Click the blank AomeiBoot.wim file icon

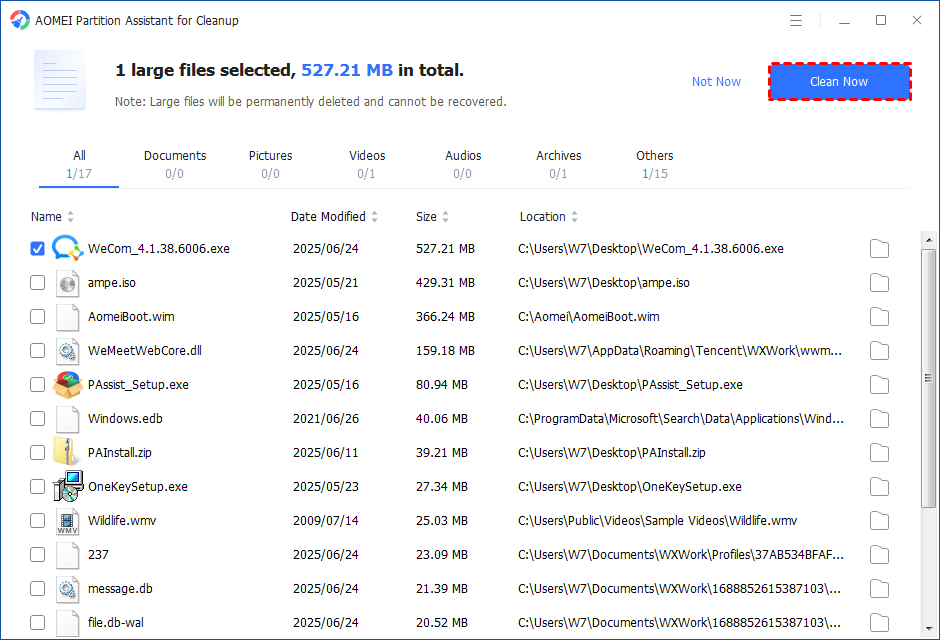67,317
